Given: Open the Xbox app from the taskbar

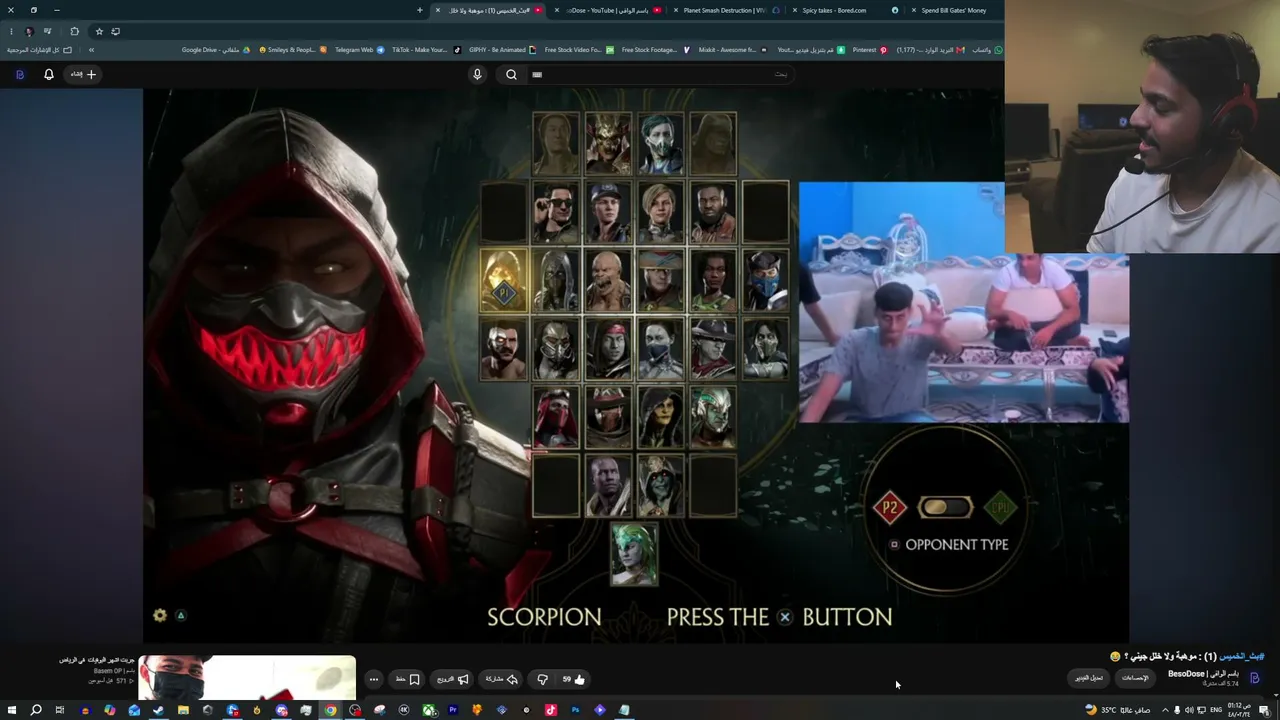Looking at the screenshot, I should pos(428,710).
